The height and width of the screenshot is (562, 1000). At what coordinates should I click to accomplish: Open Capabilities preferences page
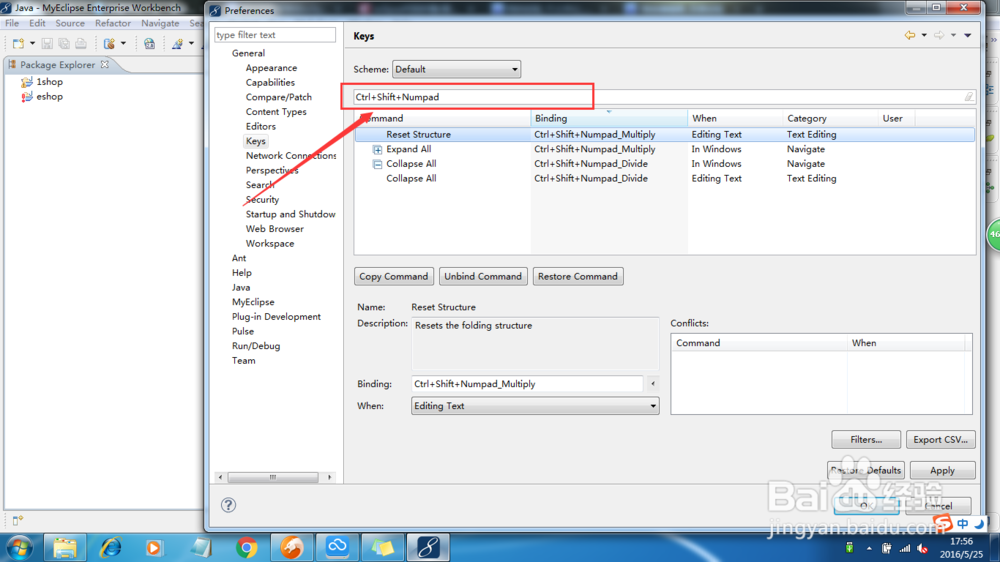[x=270, y=82]
